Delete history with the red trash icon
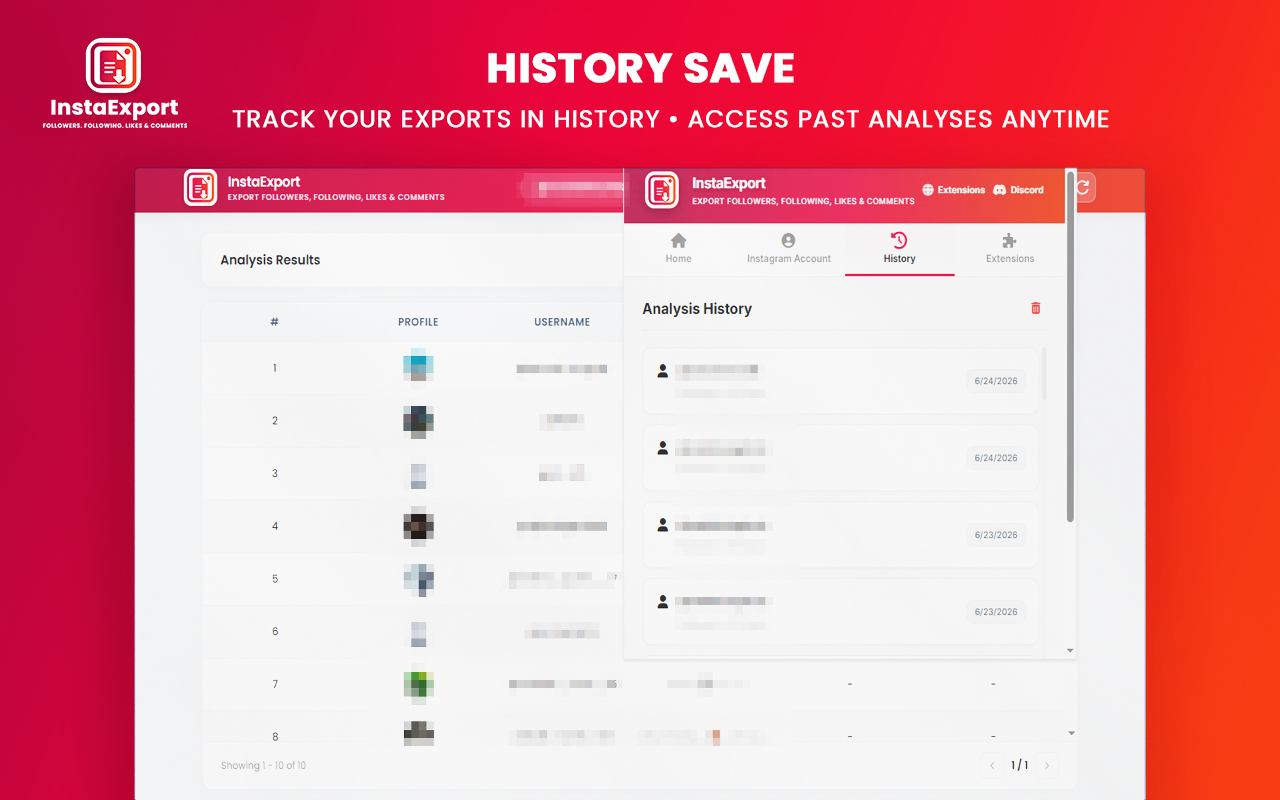The height and width of the screenshot is (800, 1280). point(1035,308)
